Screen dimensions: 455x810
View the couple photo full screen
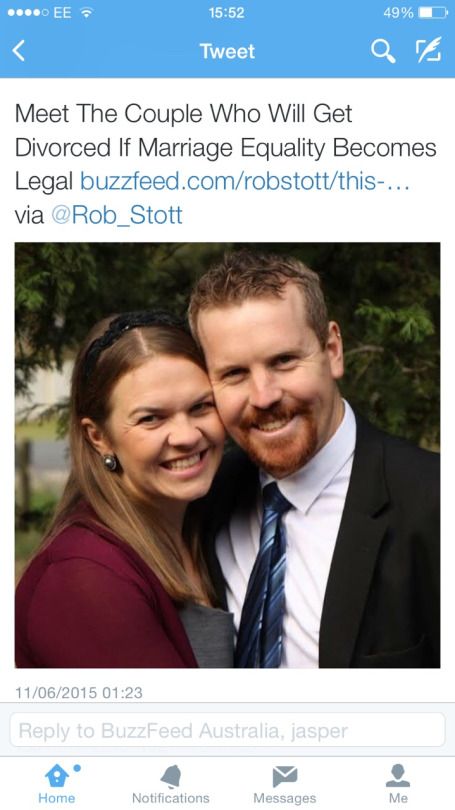227,455
